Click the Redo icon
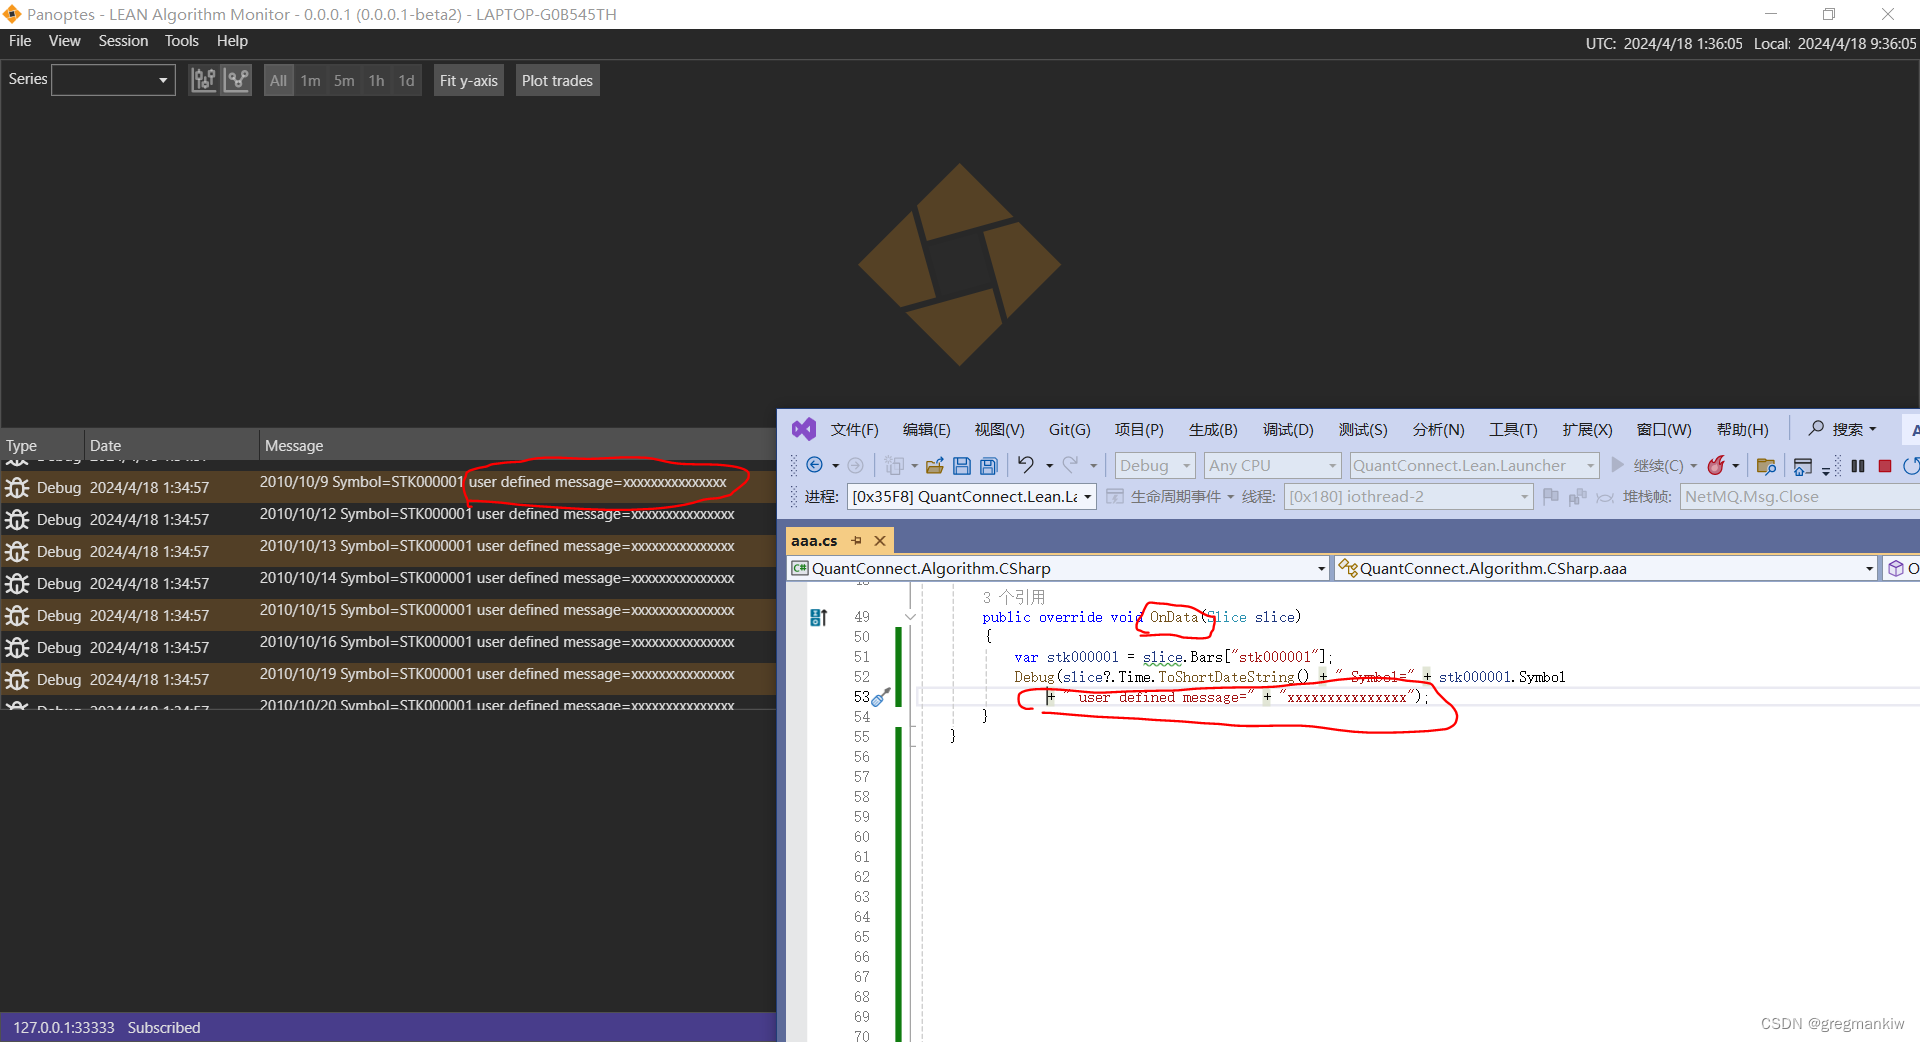This screenshot has width=1920, height=1042. pos(1071,465)
